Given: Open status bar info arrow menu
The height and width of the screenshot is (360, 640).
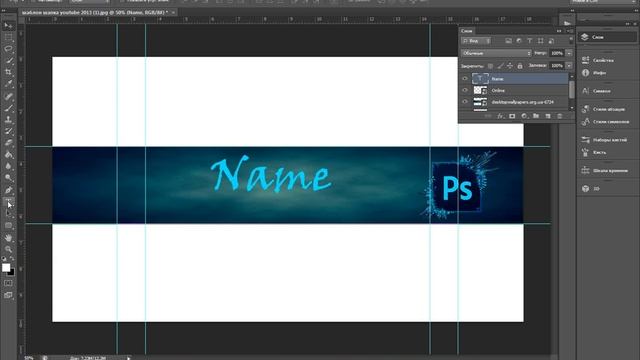Looking at the screenshot, I should (129, 358).
